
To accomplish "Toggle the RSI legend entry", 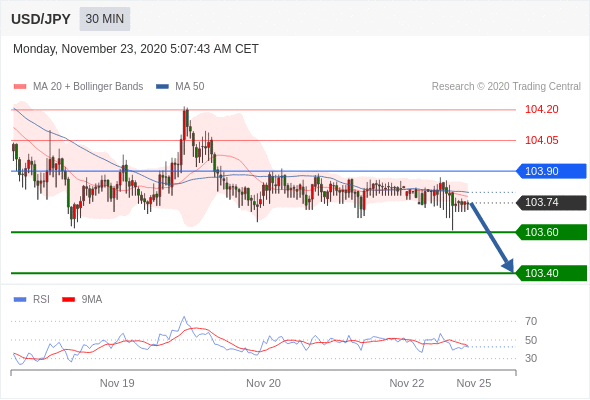I will (x=32, y=300).
